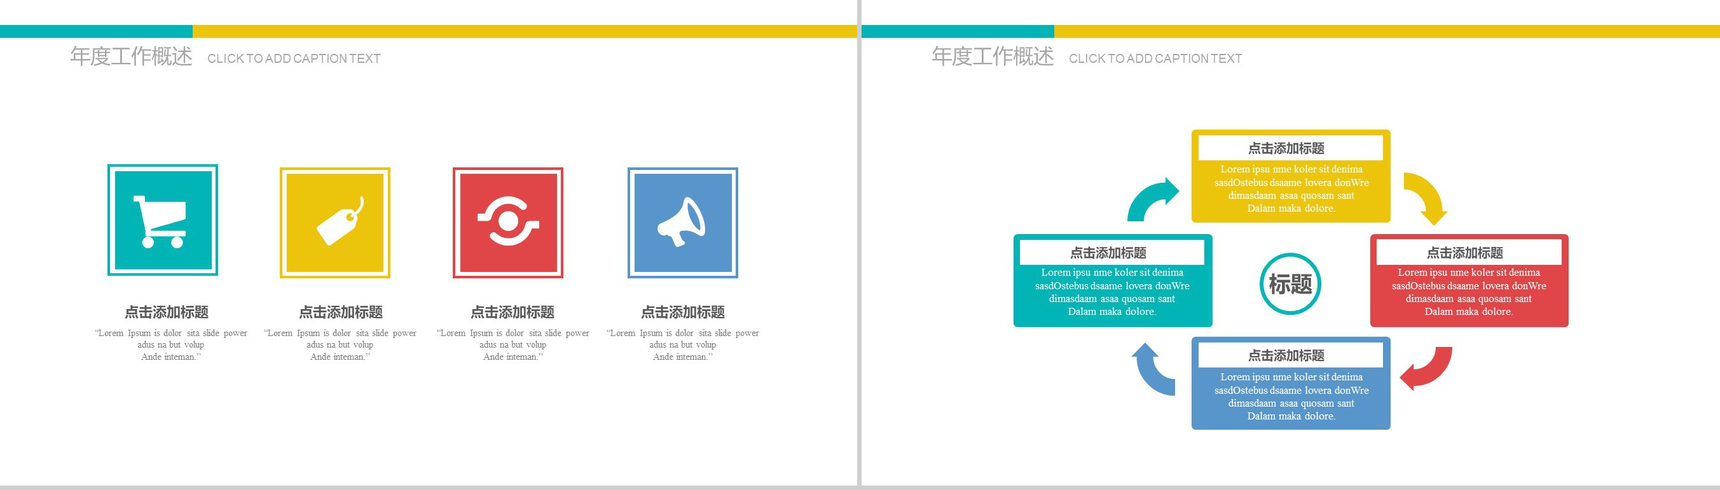
Task: Select title text under the megaphone icon
Action: coord(682,312)
